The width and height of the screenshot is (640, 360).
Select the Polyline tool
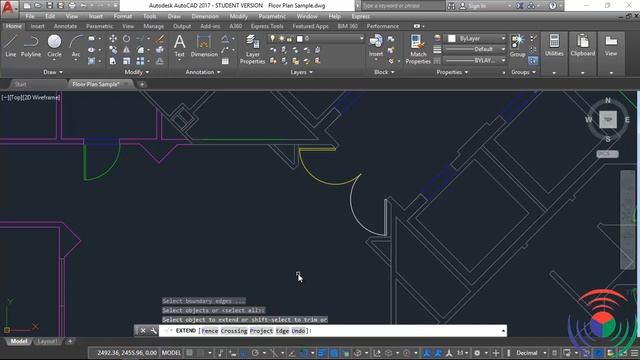(x=31, y=46)
